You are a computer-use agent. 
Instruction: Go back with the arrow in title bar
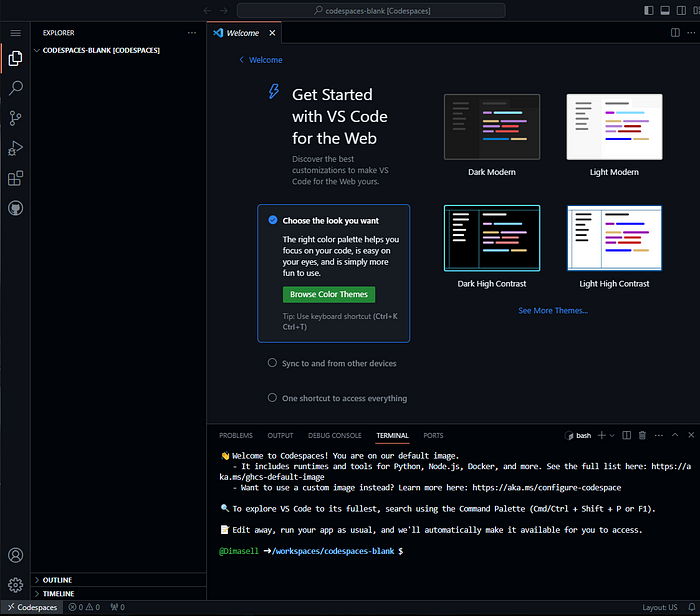coord(208,11)
